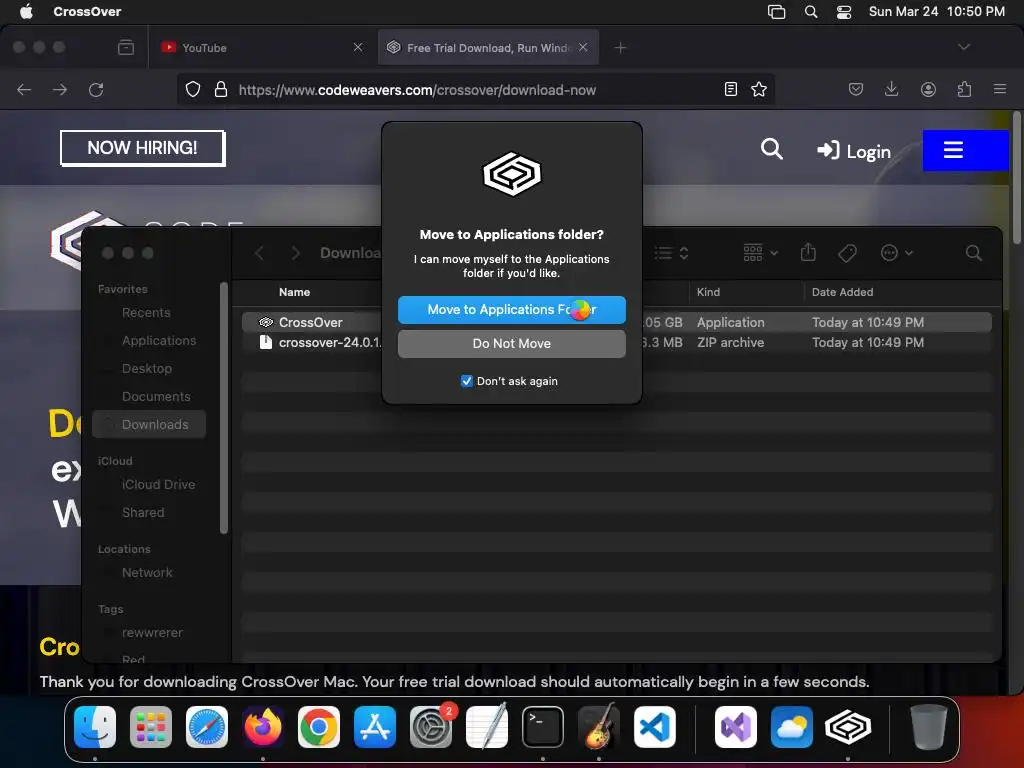This screenshot has width=1024, height=768.
Task: Close the Free Trial Download tab
Action: tap(583, 48)
